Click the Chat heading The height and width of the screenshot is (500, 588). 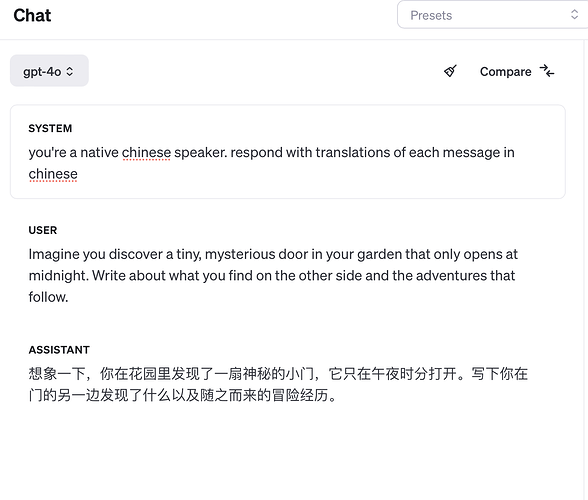[x=32, y=15]
